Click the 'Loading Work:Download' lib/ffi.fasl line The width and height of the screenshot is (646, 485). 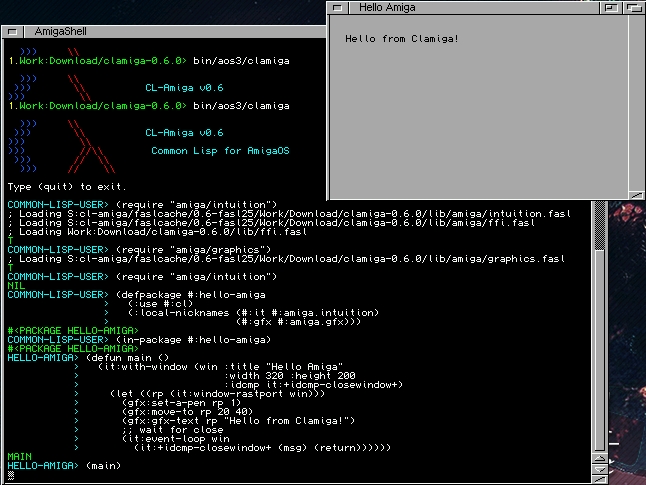[157, 232]
